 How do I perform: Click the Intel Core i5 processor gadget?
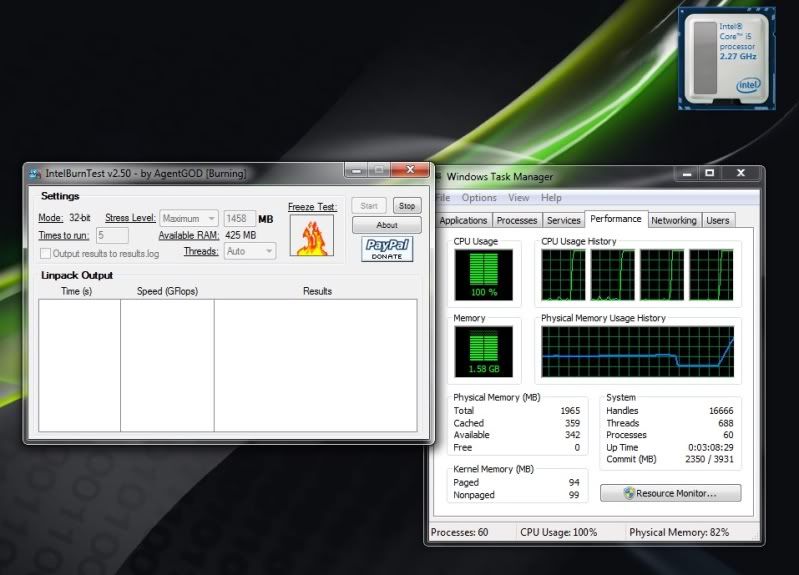726,59
